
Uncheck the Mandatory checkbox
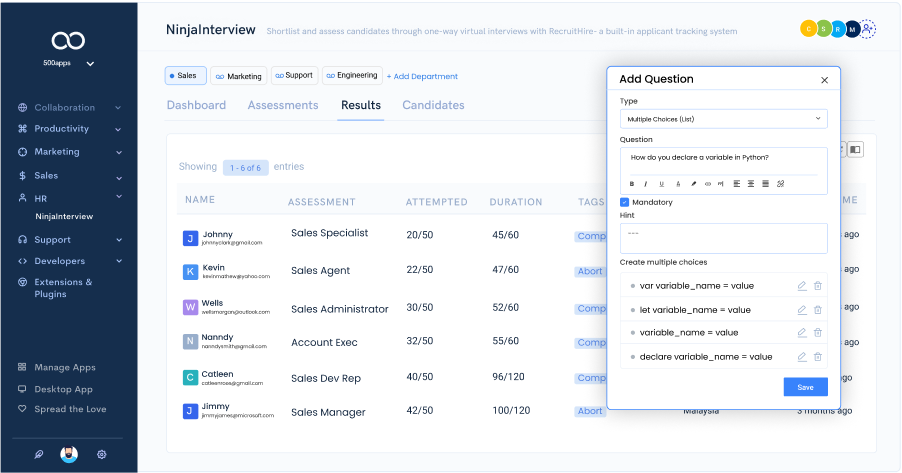click(x=625, y=203)
